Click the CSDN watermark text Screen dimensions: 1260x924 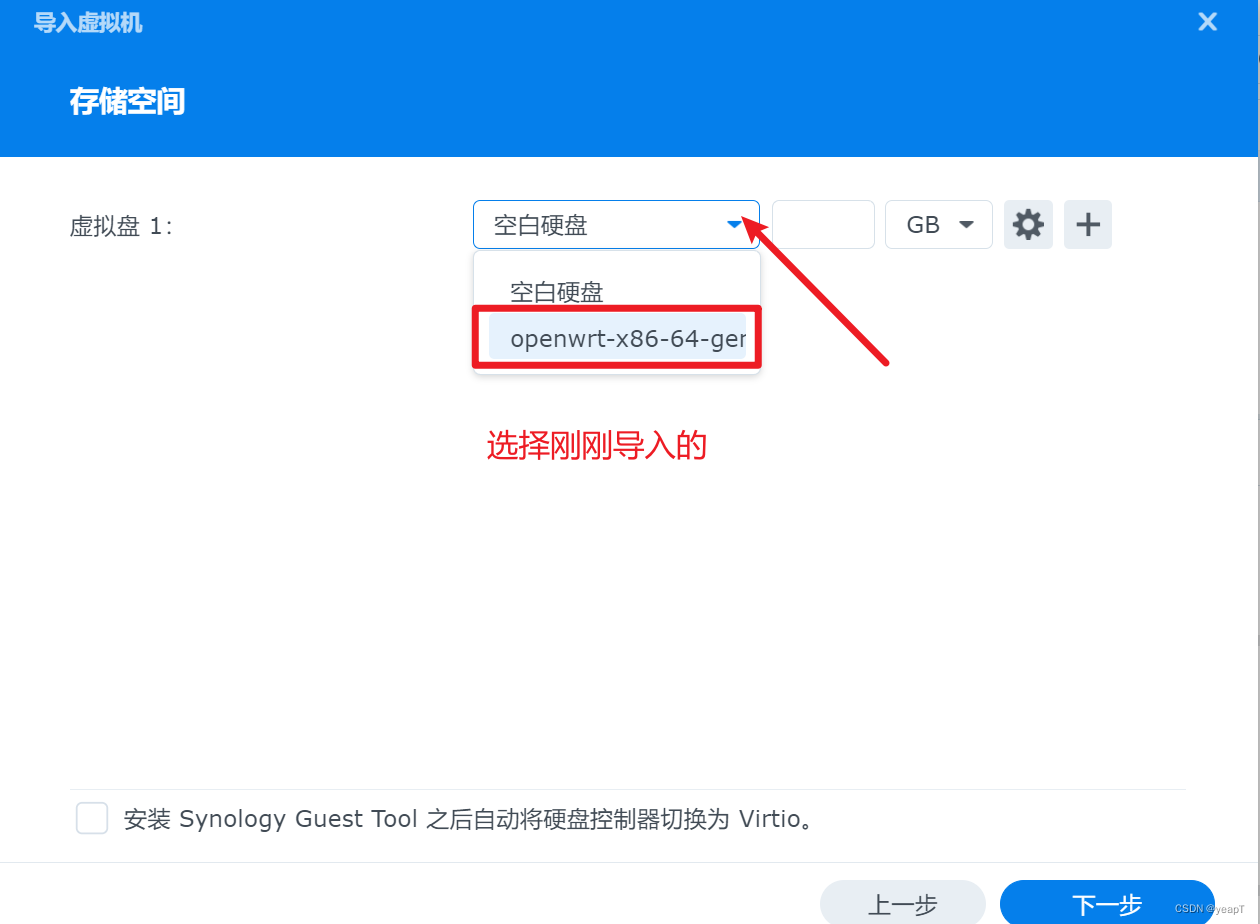(1209, 909)
